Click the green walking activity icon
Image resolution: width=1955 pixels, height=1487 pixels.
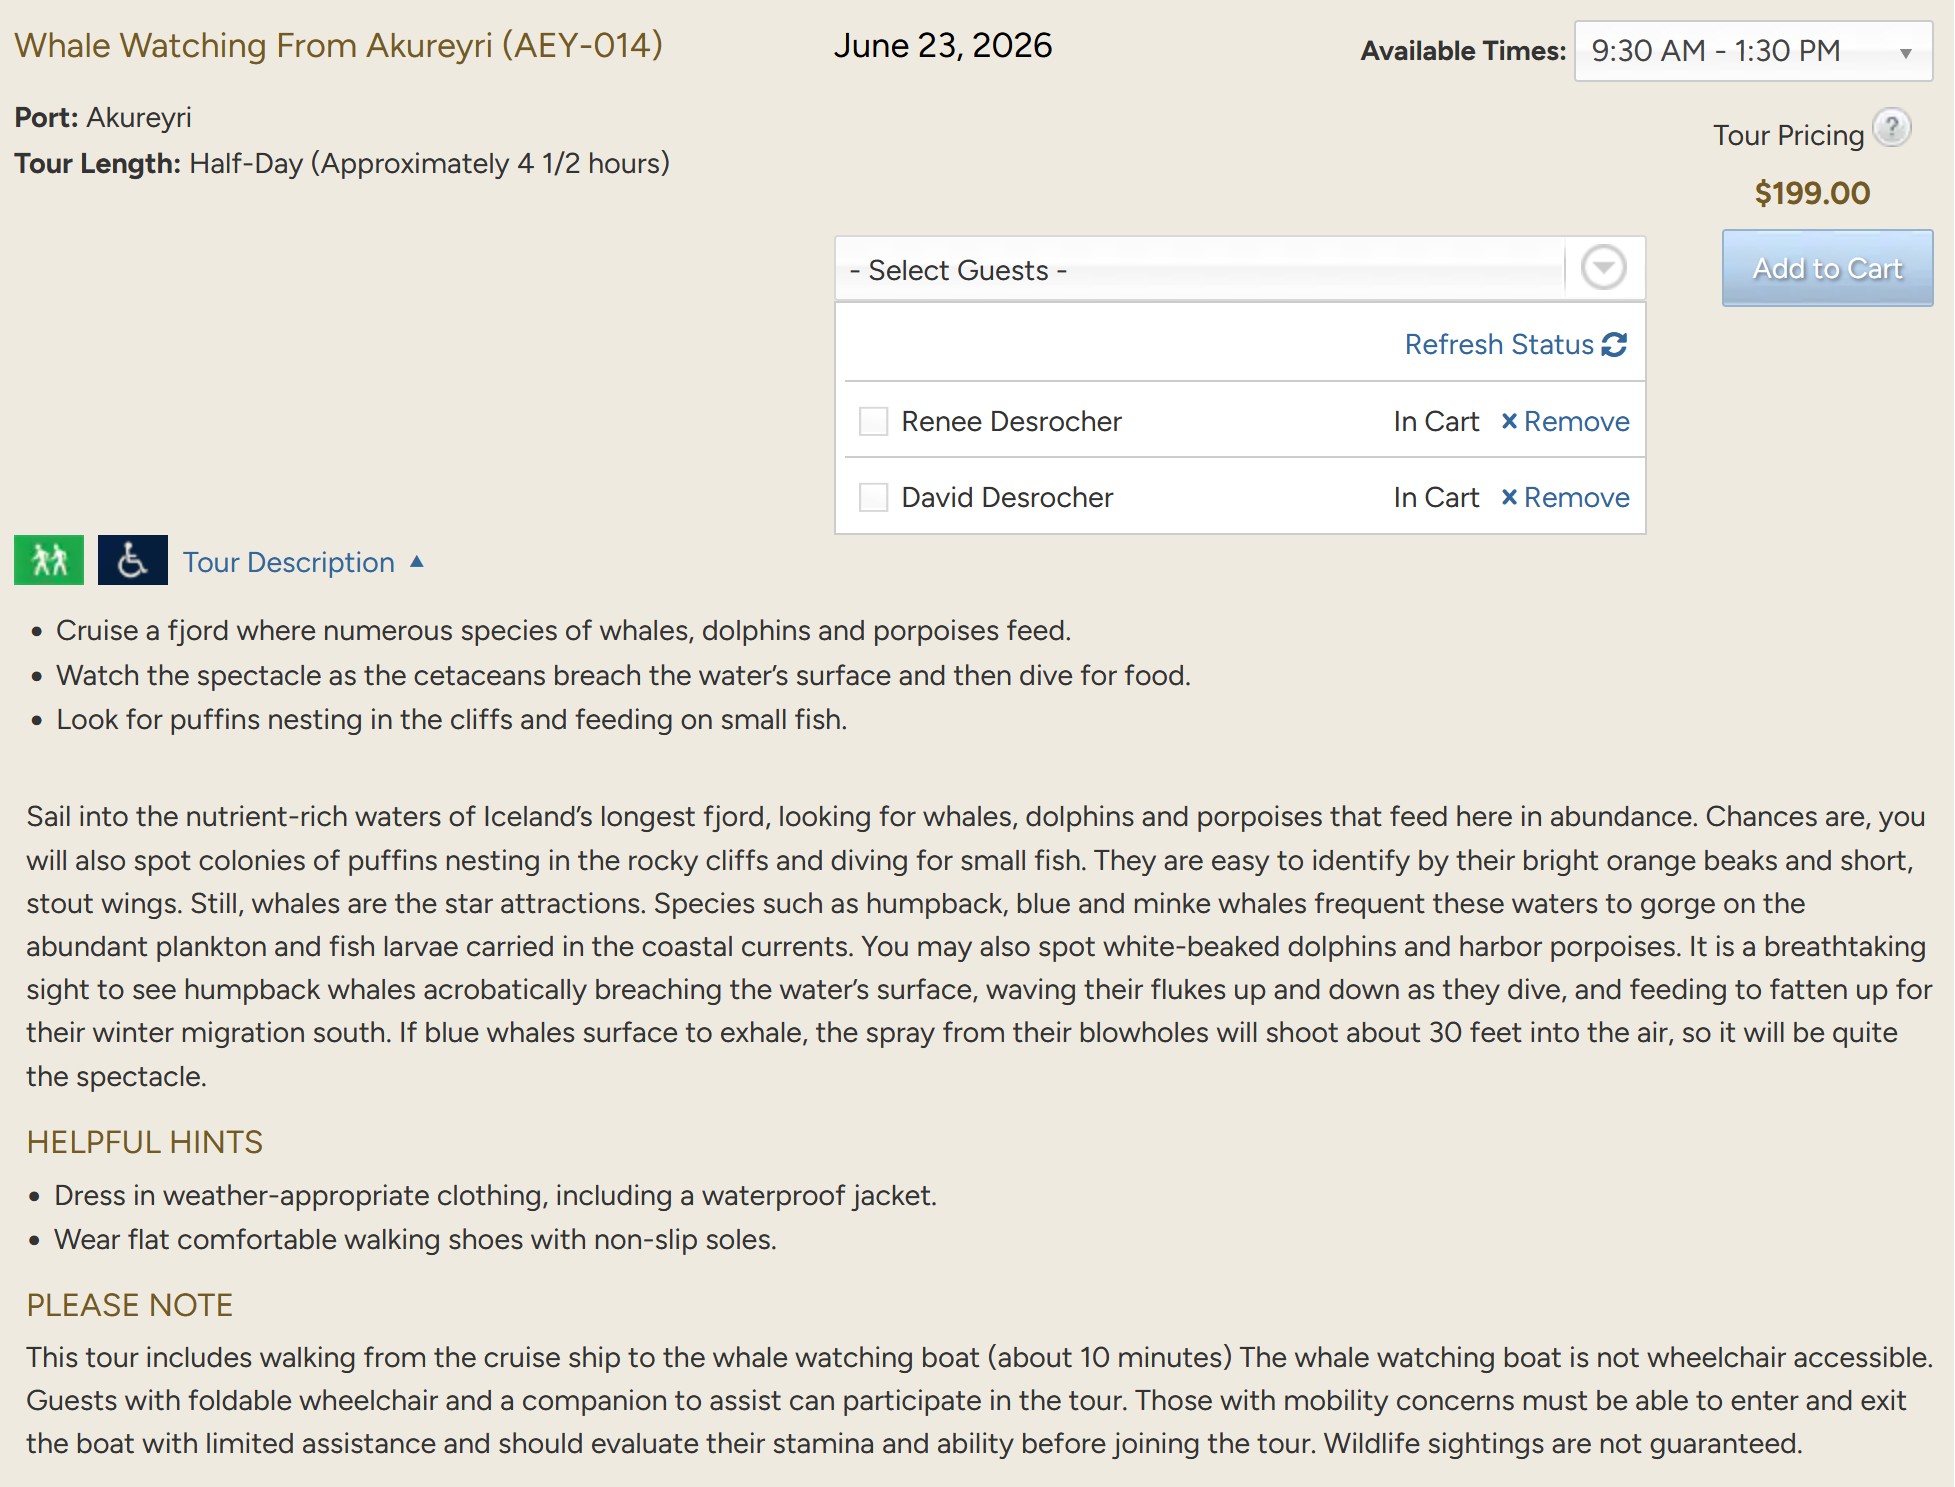49,560
